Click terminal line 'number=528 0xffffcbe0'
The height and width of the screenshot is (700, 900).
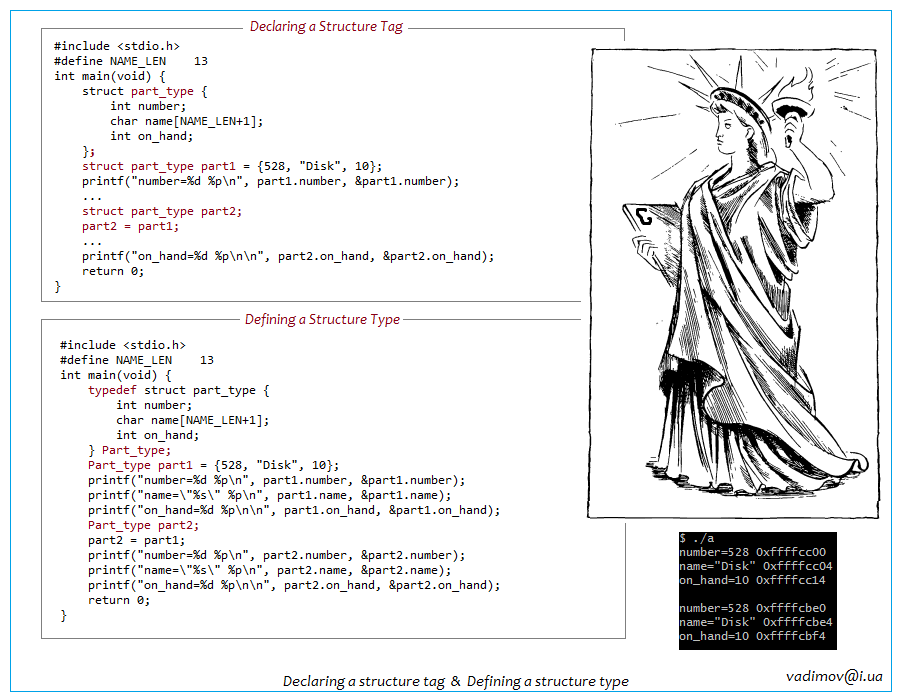point(752,608)
